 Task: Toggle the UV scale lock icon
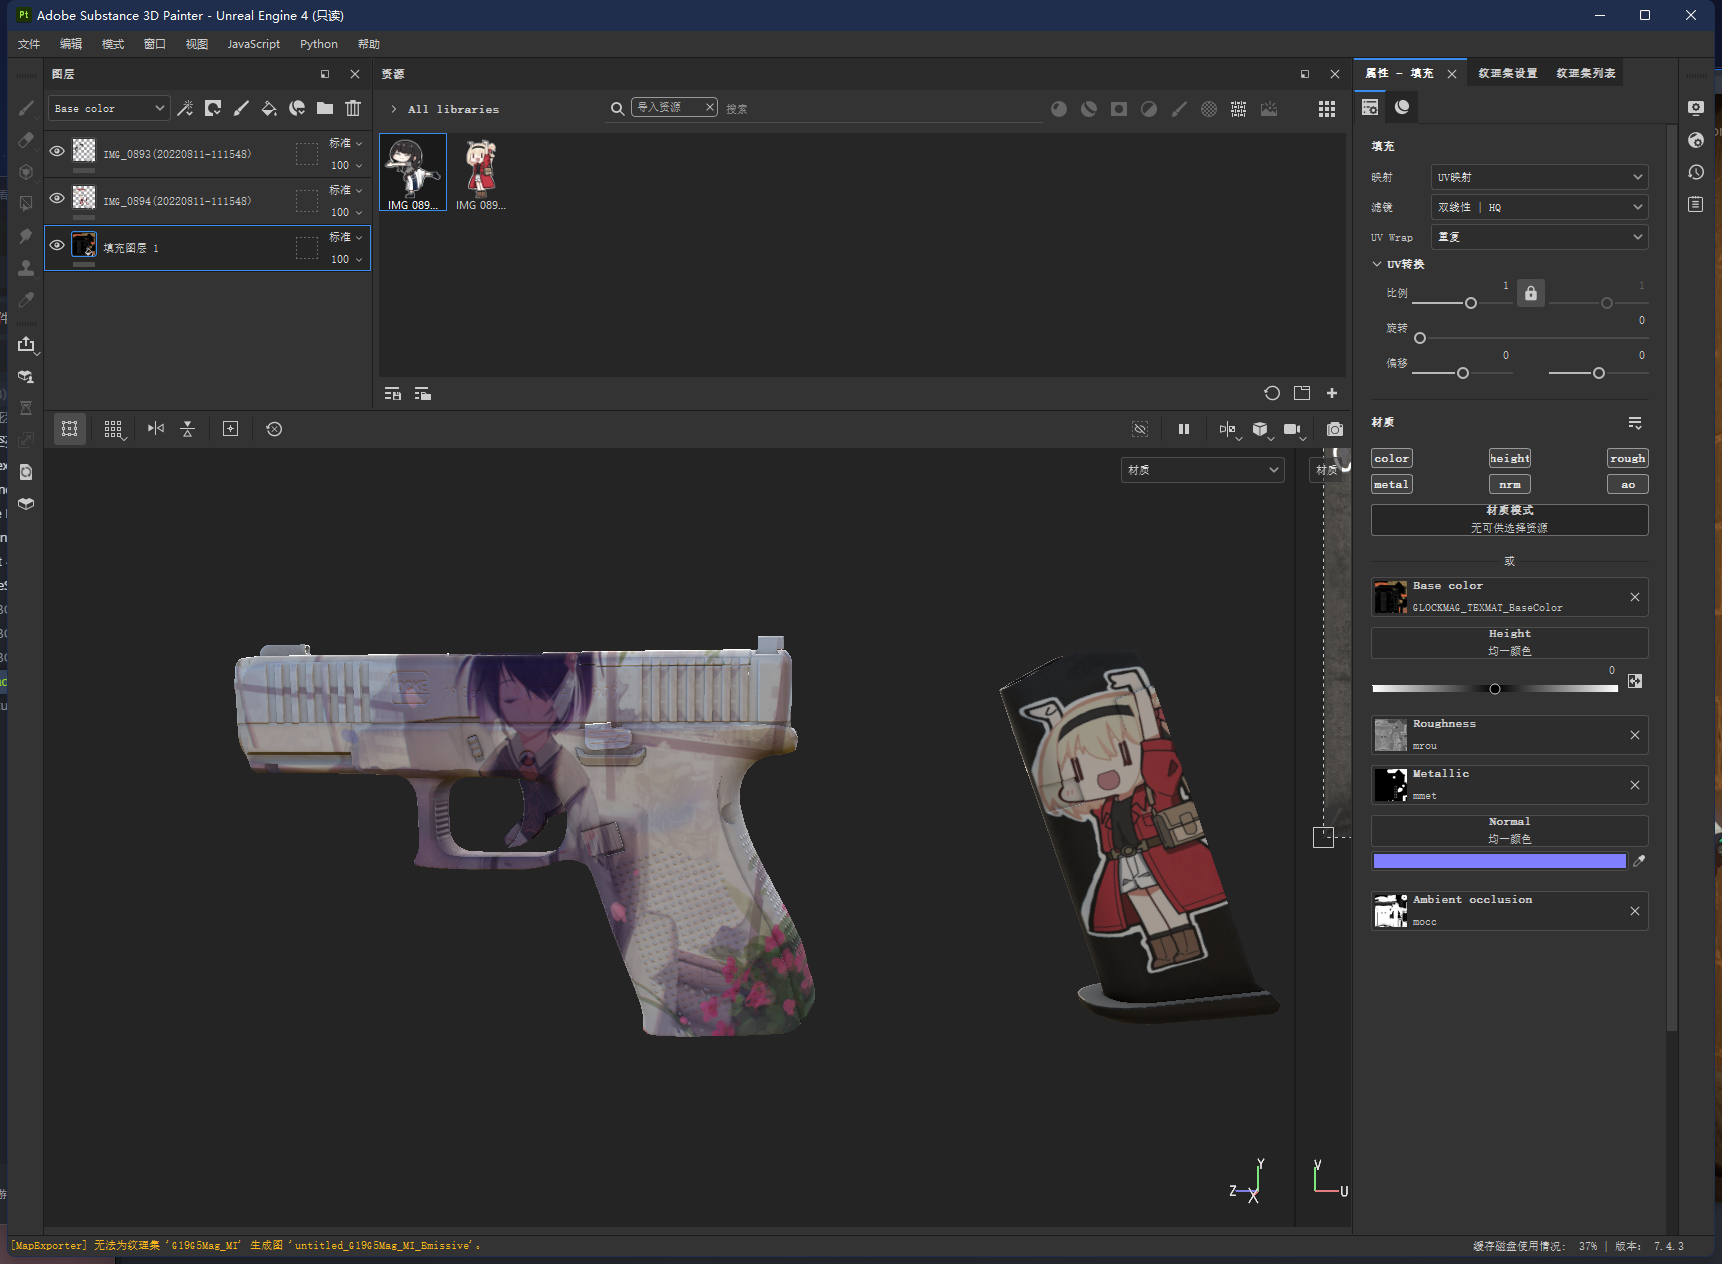[x=1531, y=293]
